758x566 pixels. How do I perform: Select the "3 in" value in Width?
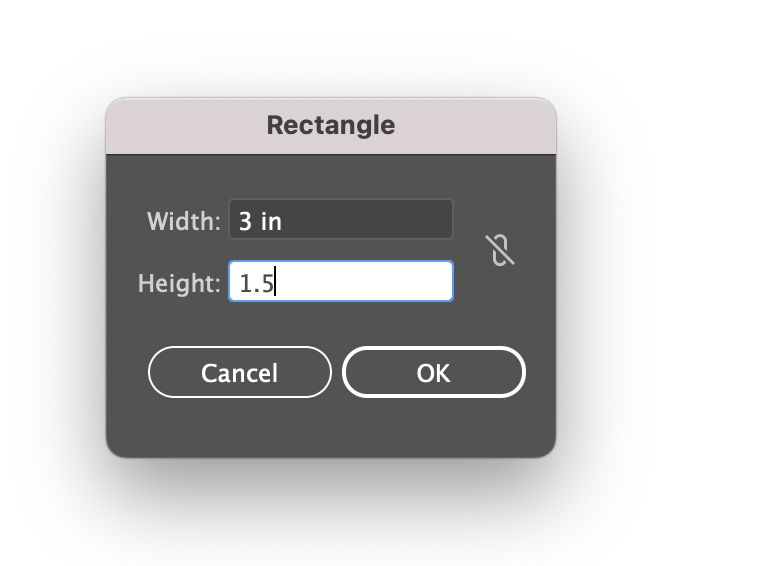(x=260, y=221)
